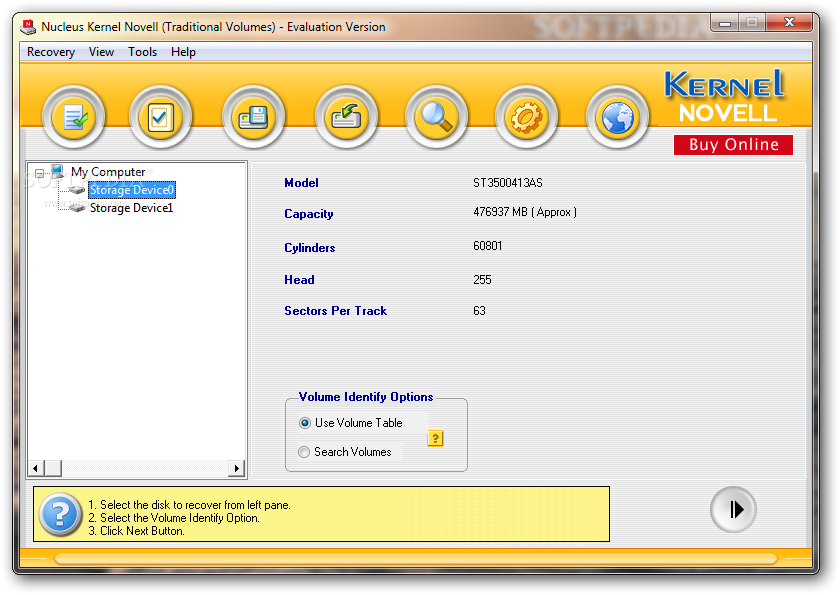Screen dimensions: 840x595
Task: Click the head value 255
Action: click(482, 280)
